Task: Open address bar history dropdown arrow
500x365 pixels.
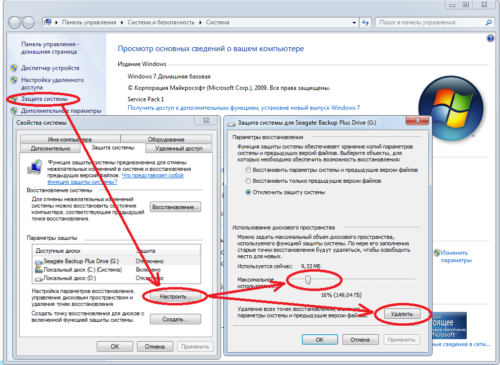Action: tap(354, 23)
